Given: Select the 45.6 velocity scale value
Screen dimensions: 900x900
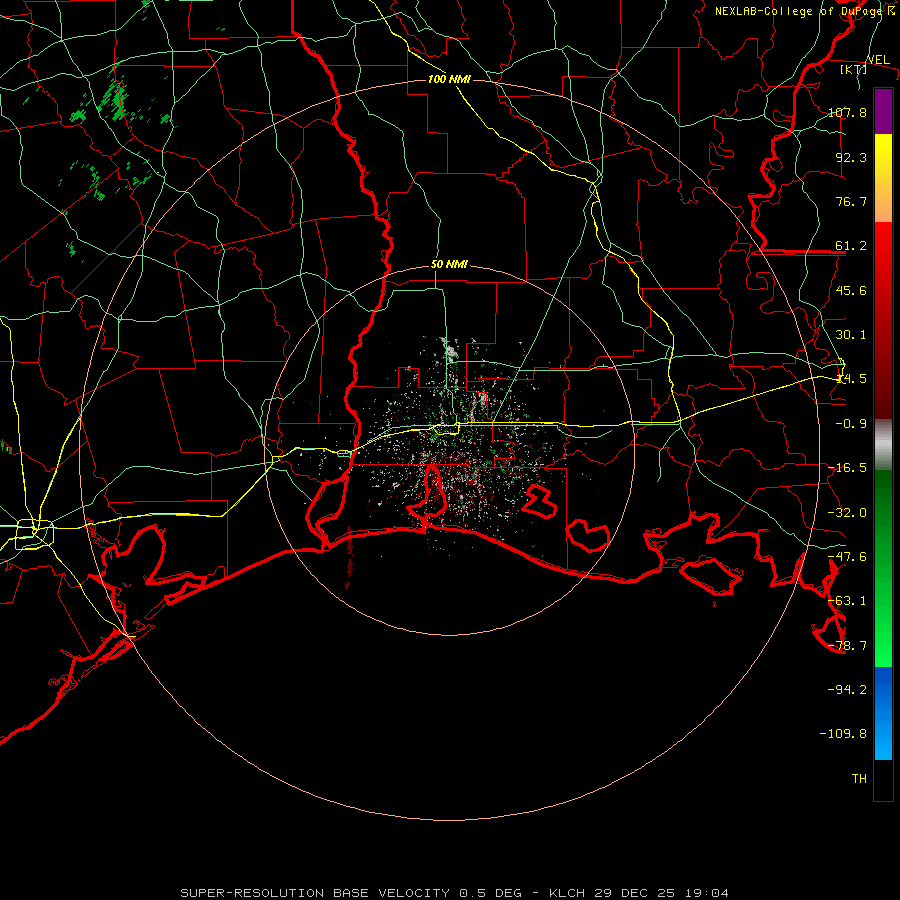Looking at the screenshot, I should point(851,290).
